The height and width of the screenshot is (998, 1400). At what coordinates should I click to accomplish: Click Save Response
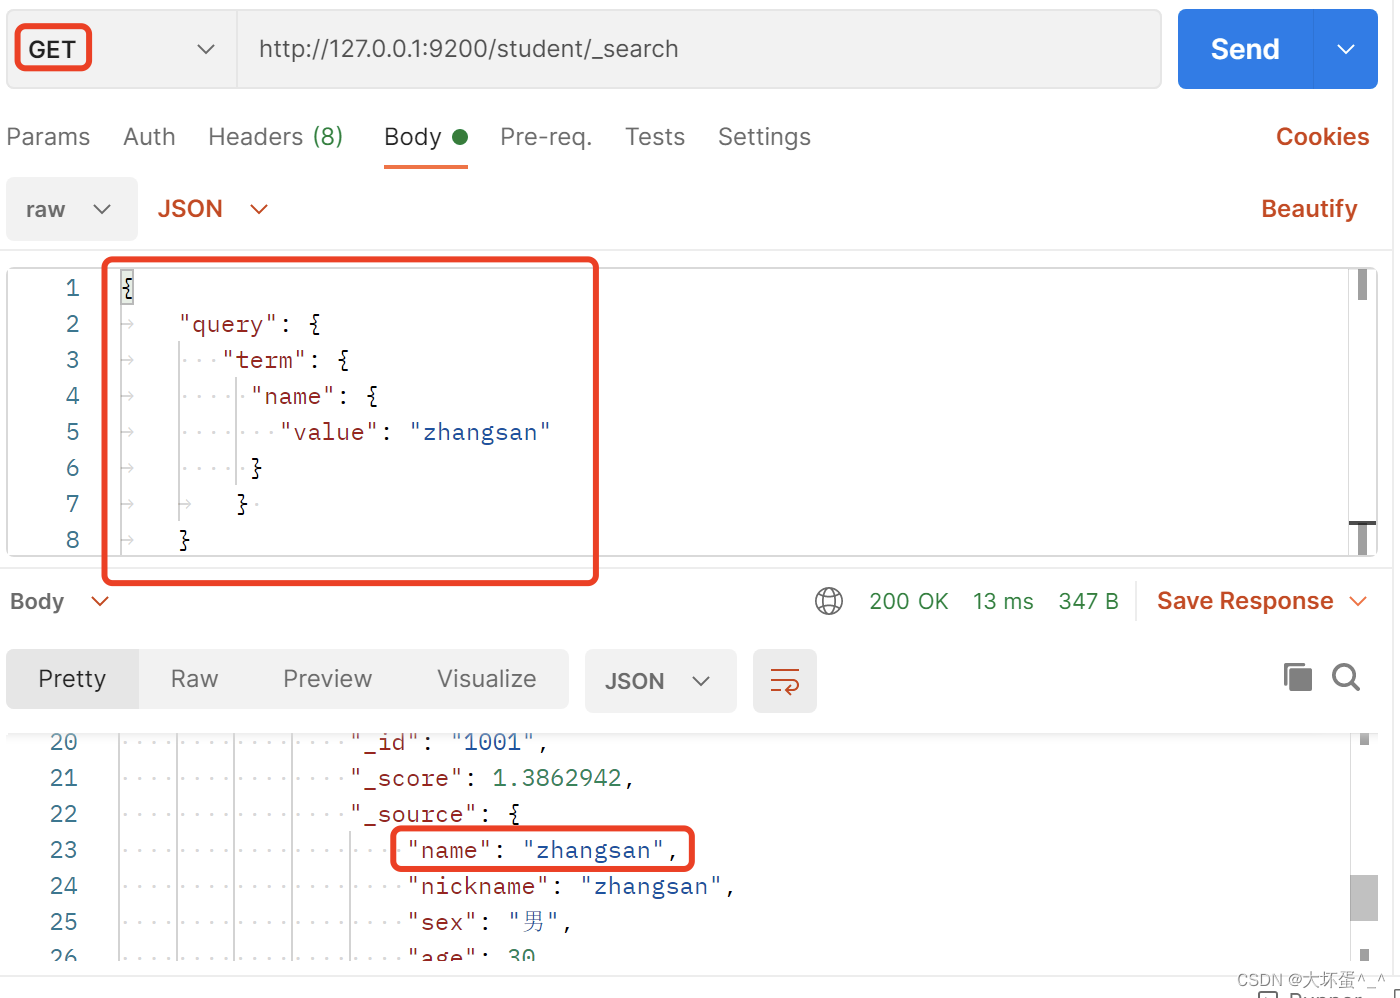click(1245, 601)
